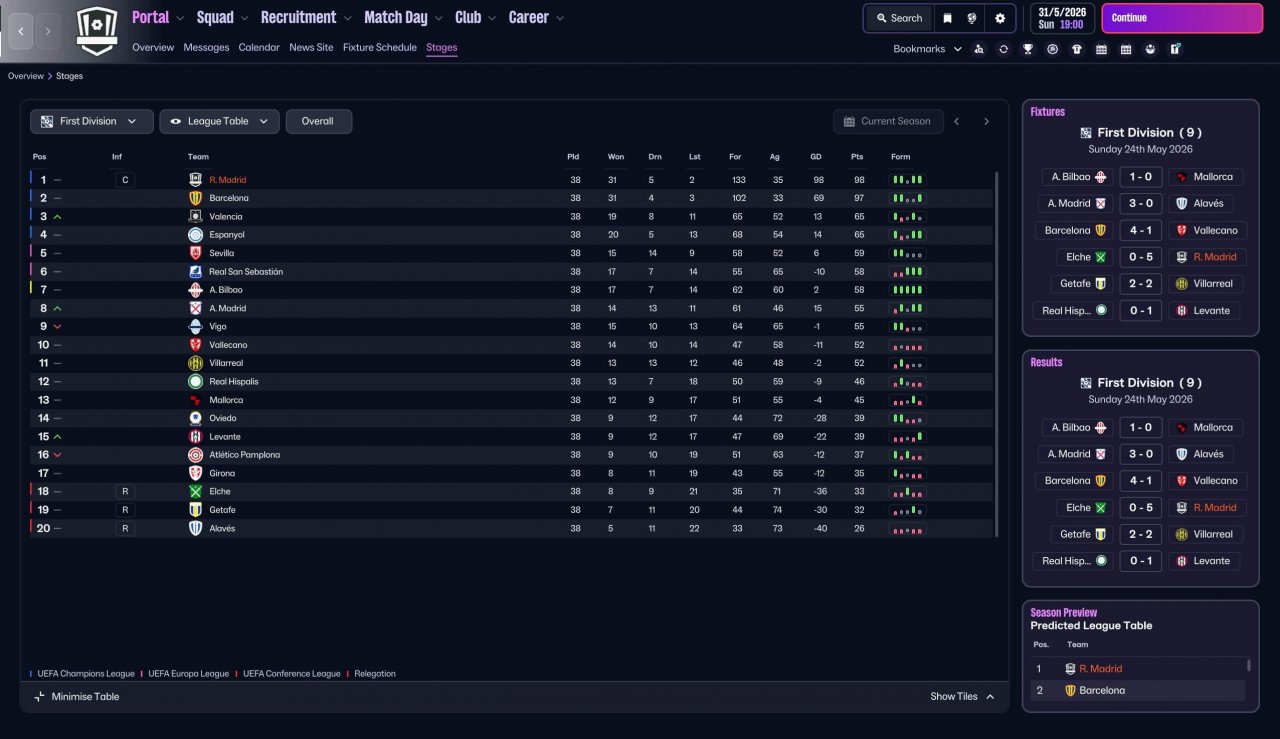Image resolution: width=1280 pixels, height=739 pixels.
Task: Click Atlético Pamplona team name in table
Action: (245, 455)
